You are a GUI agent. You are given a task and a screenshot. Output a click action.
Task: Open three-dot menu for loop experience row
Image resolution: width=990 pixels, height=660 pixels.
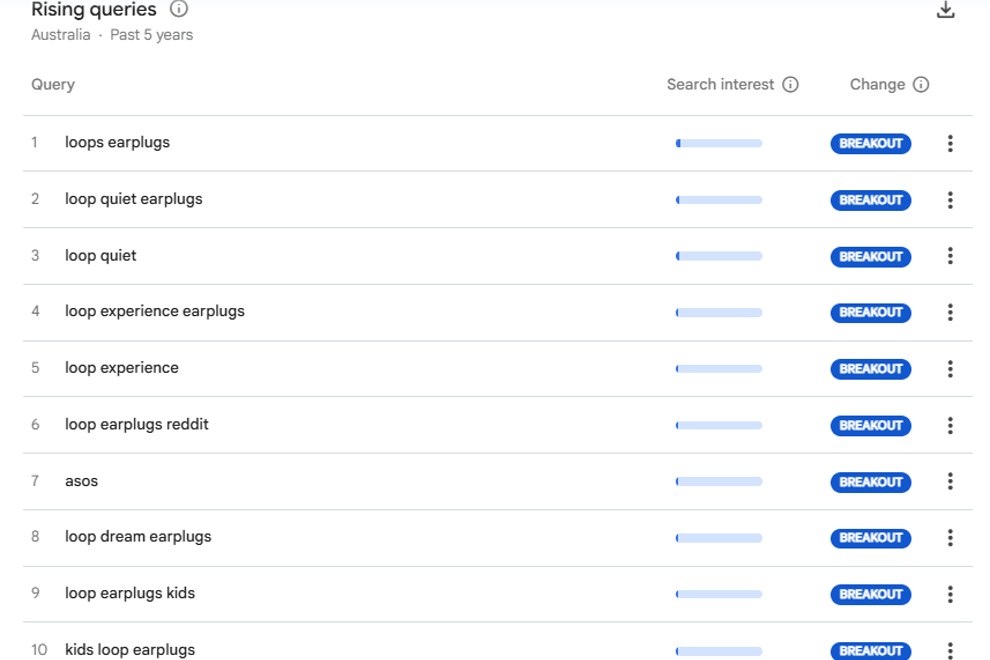[x=950, y=369]
